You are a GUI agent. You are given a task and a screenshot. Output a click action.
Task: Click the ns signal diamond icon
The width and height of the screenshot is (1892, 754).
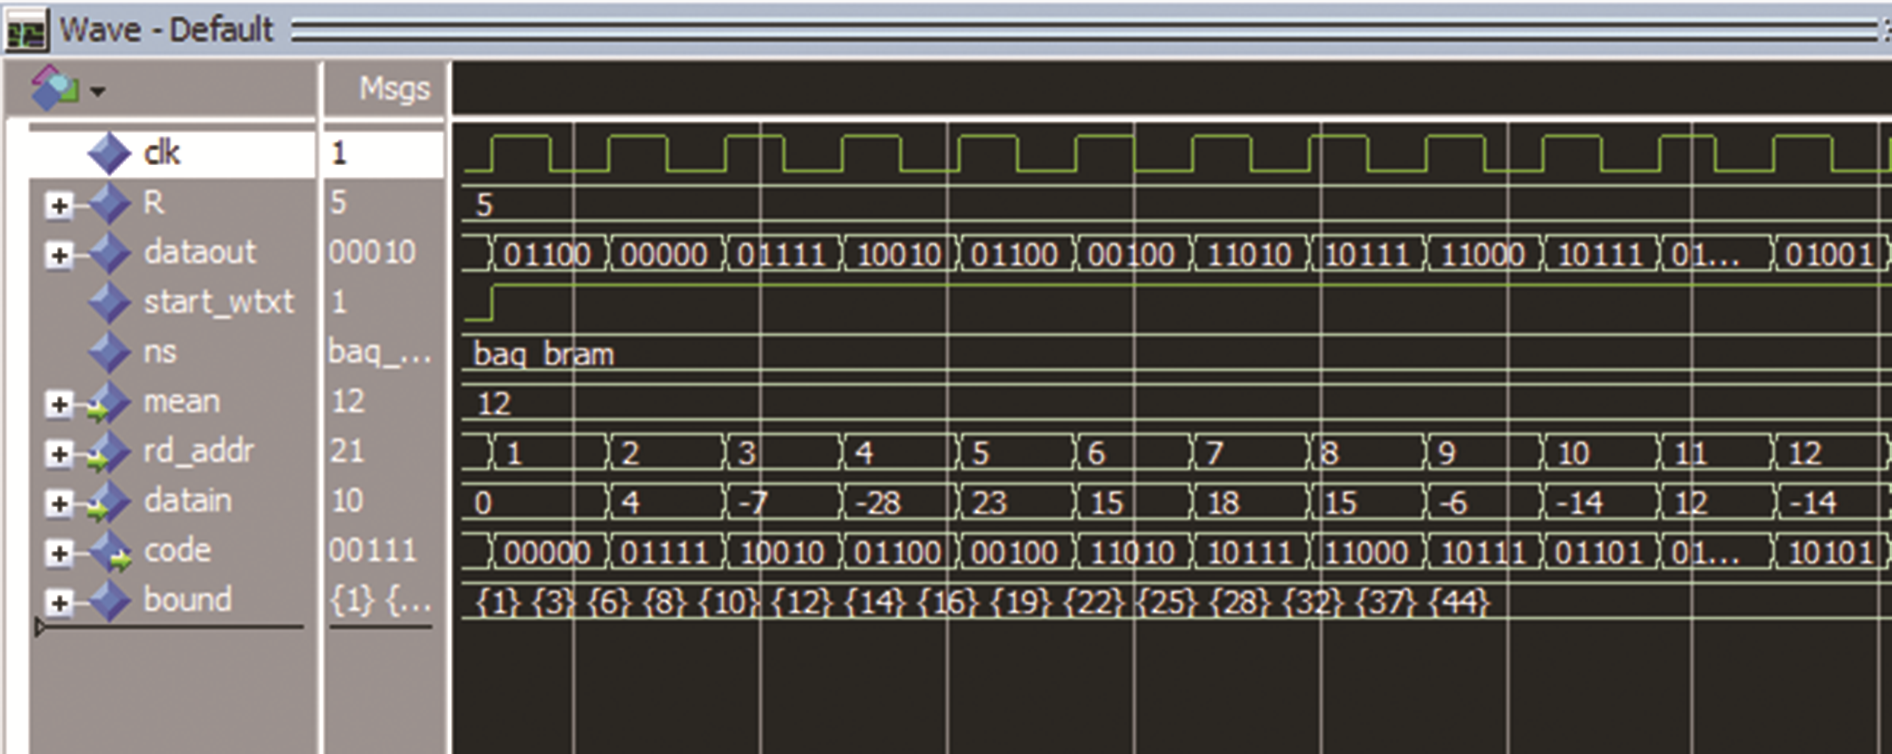109,352
